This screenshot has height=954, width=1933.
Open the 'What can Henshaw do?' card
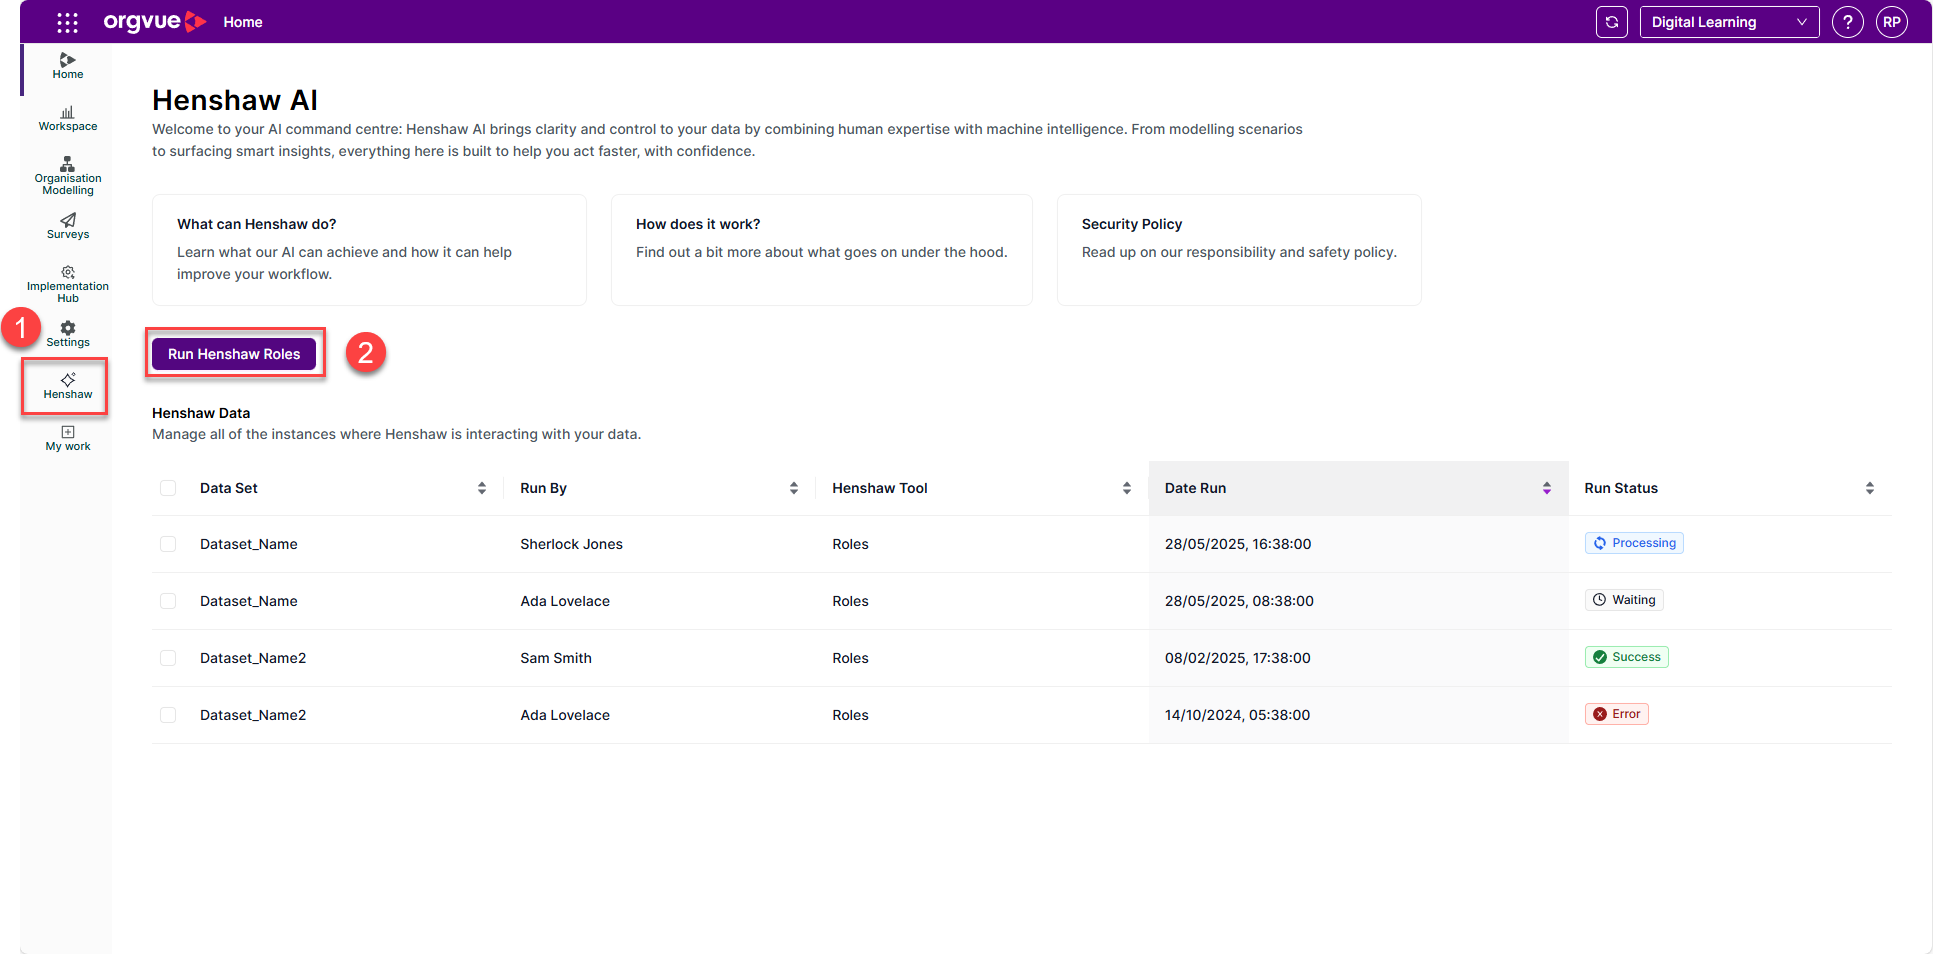(x=369, y=250)
